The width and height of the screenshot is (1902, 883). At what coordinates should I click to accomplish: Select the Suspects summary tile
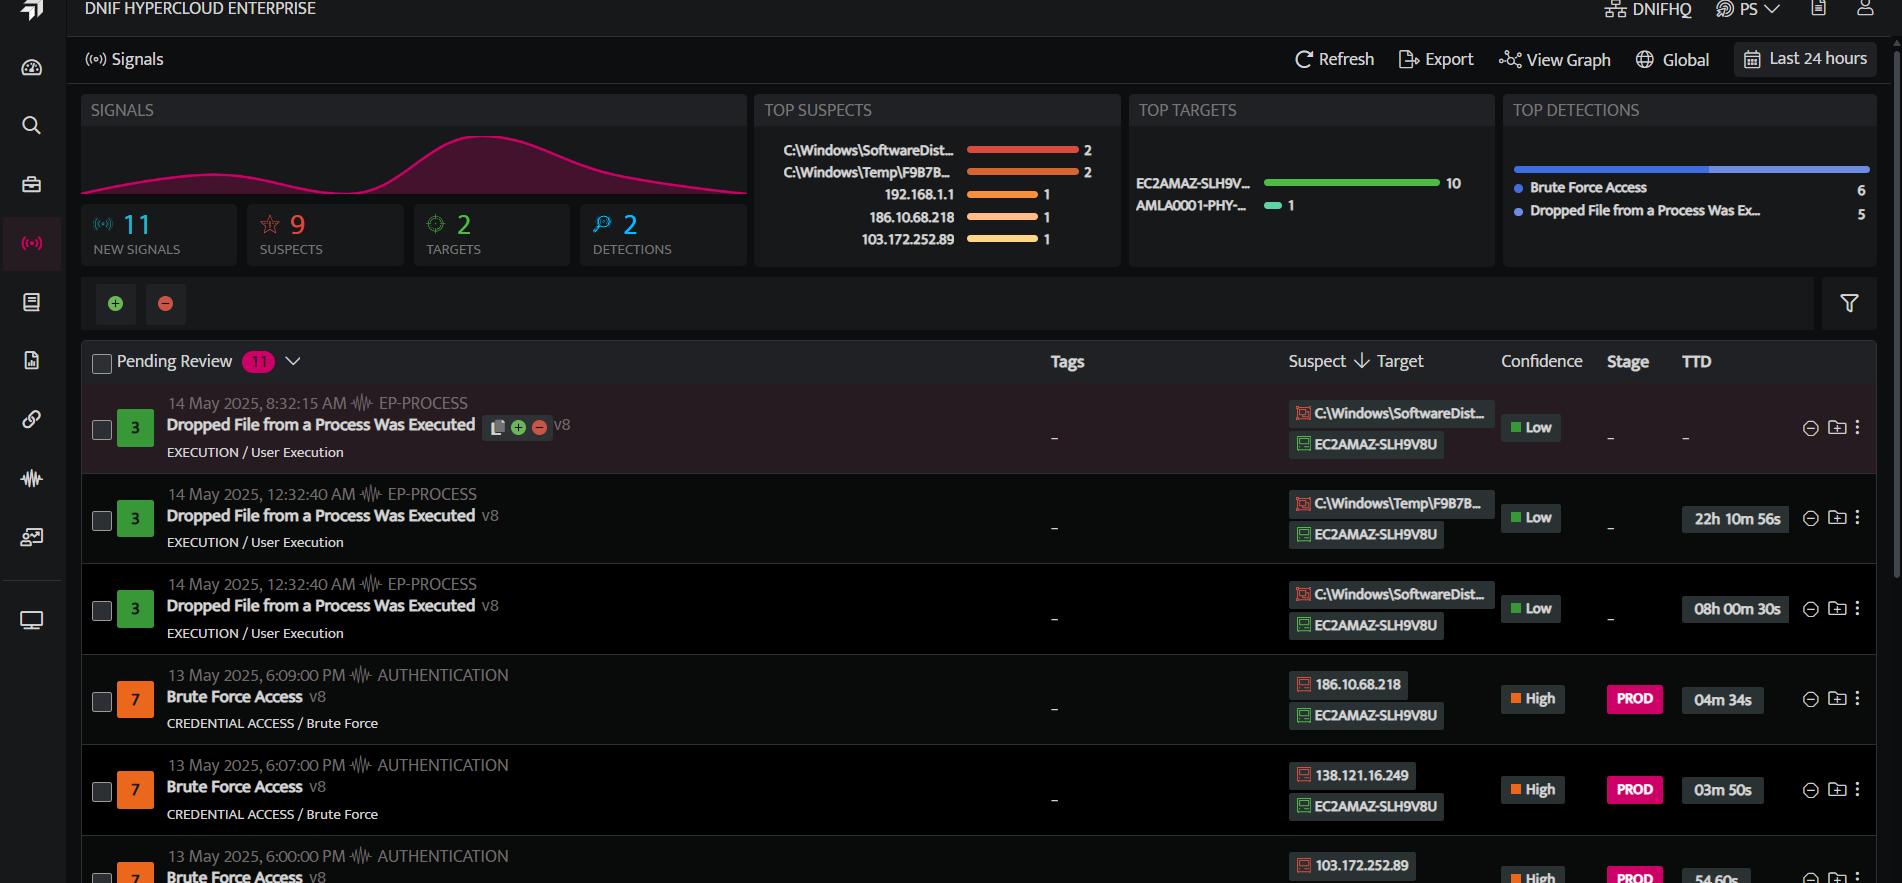click(325, 235)
